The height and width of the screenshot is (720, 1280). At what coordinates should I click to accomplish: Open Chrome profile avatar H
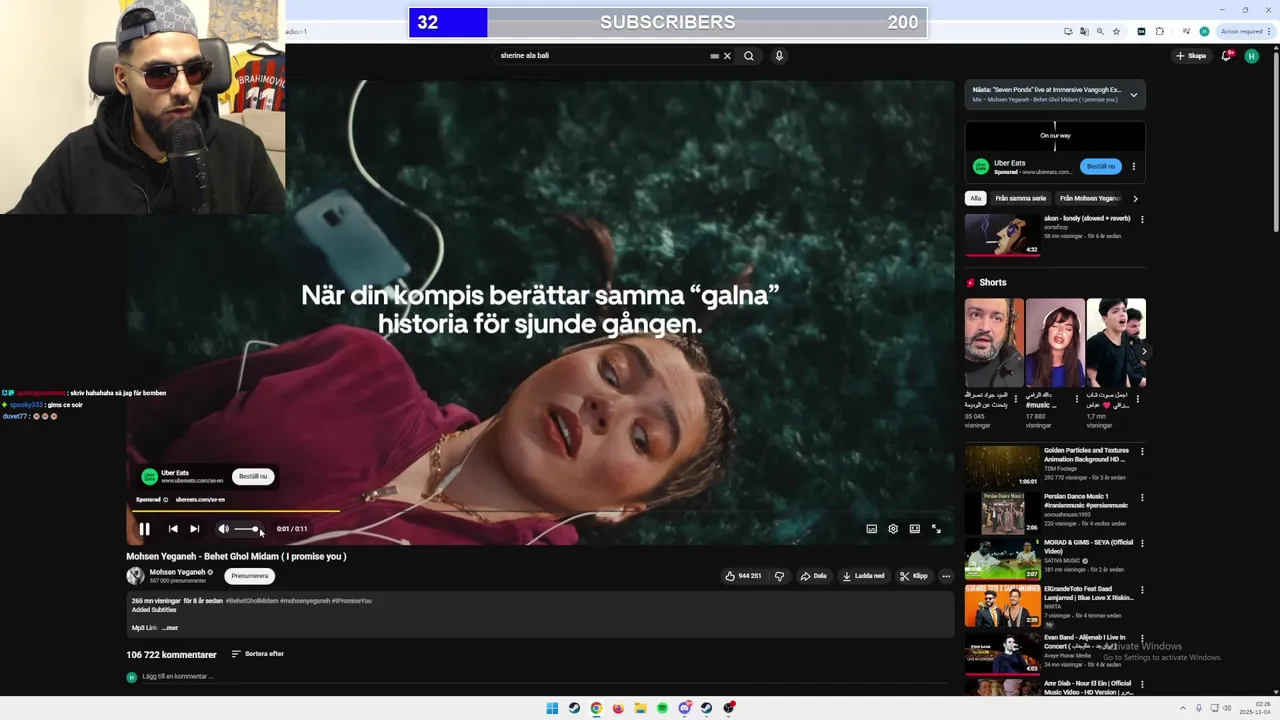[x=1204, y=31]
